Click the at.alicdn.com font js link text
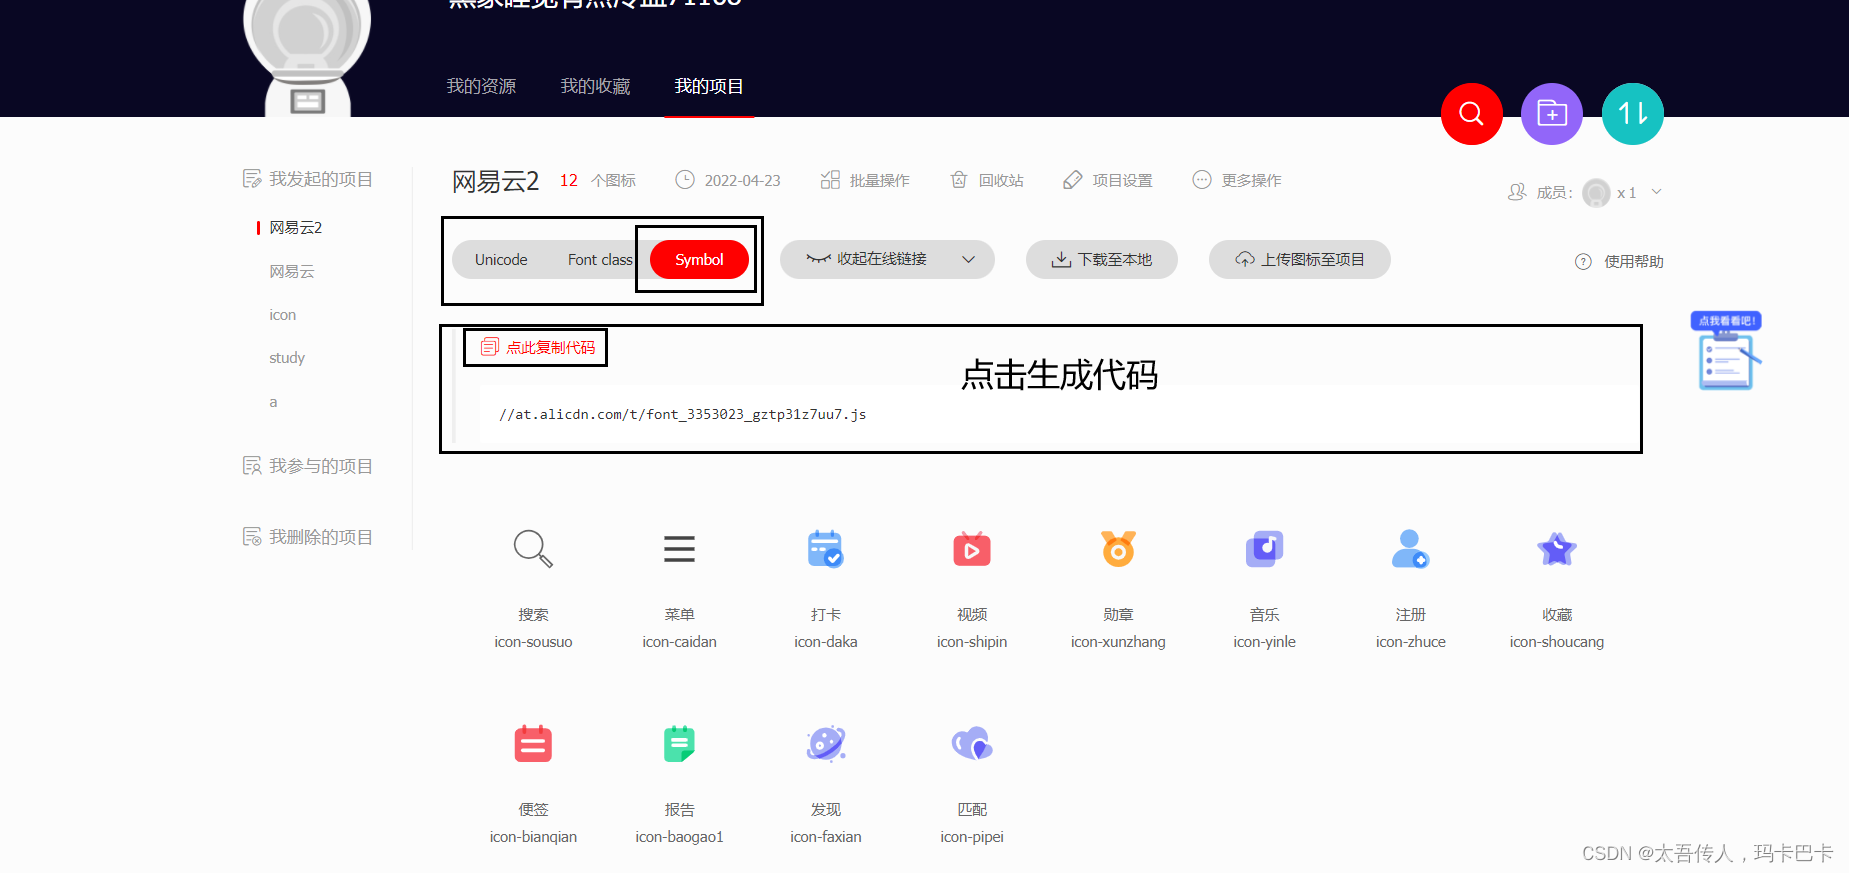This screenshot has height=873, width=1849. click(x=683, y=414)
